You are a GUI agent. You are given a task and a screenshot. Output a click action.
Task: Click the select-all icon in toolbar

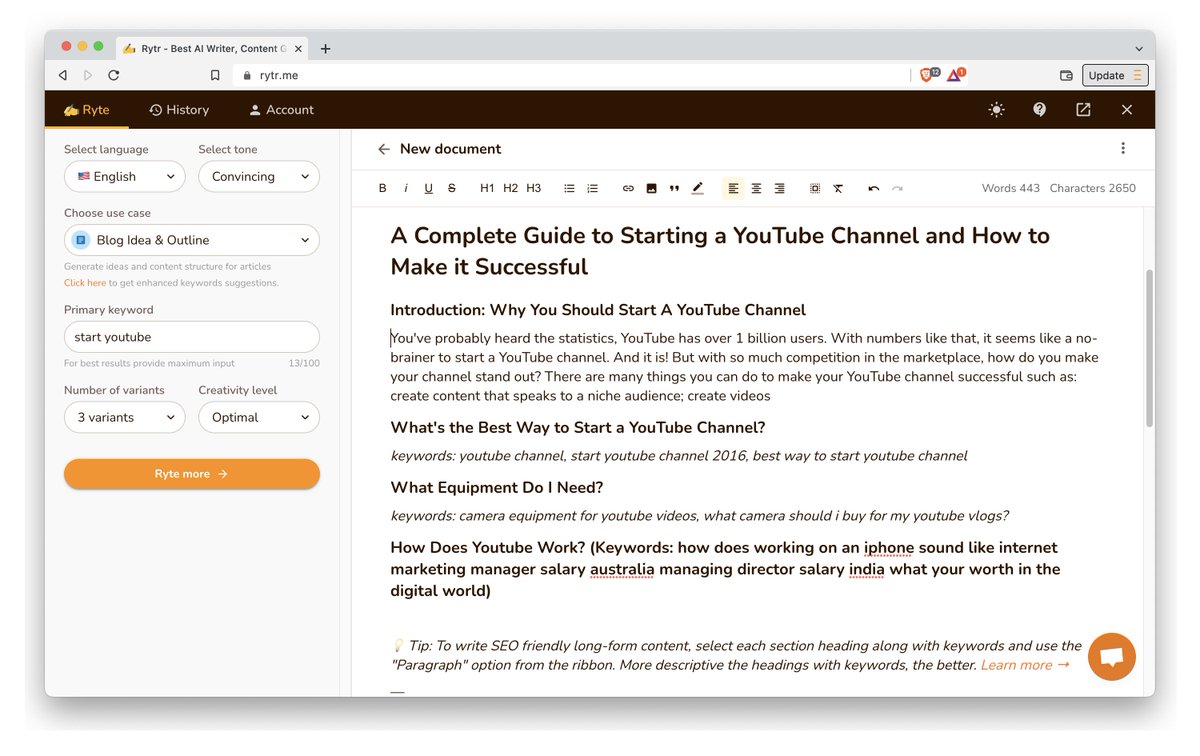[x=815, y=188]
